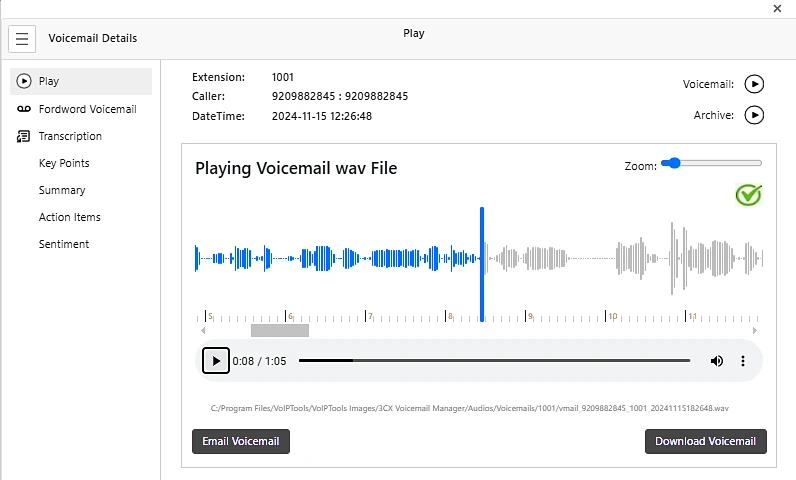This screenshot has width=796, height=480.
Task: Click the caller number 9209882845 : 9209882845
Action: pos(340,96)
